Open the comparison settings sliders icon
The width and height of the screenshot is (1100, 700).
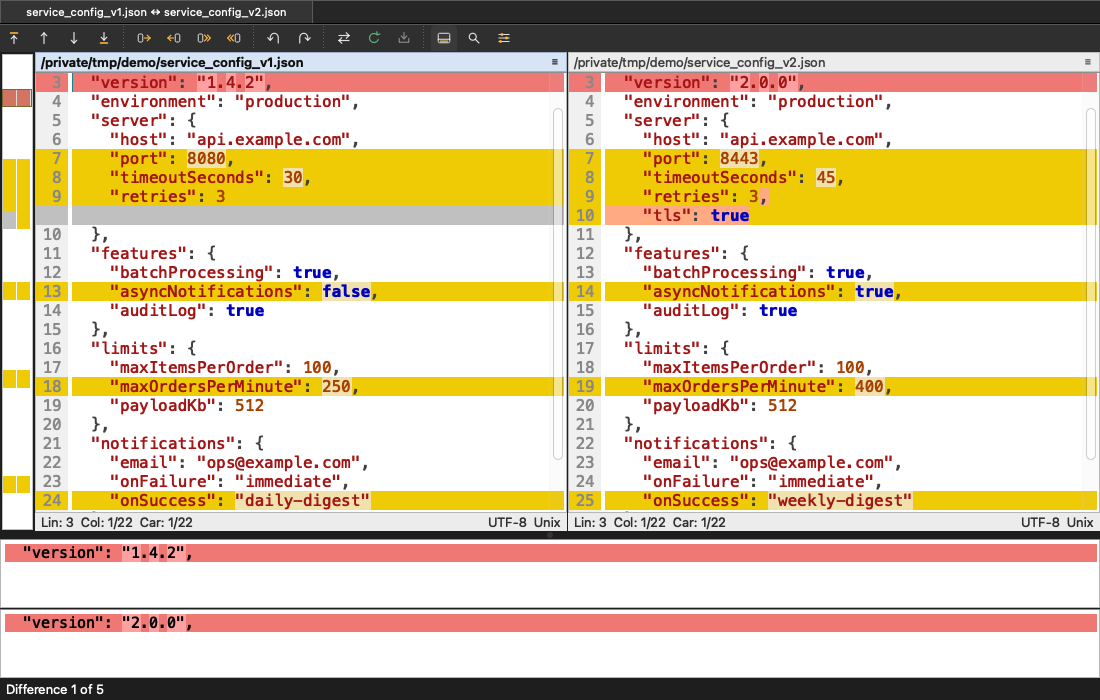click(504, 38)
